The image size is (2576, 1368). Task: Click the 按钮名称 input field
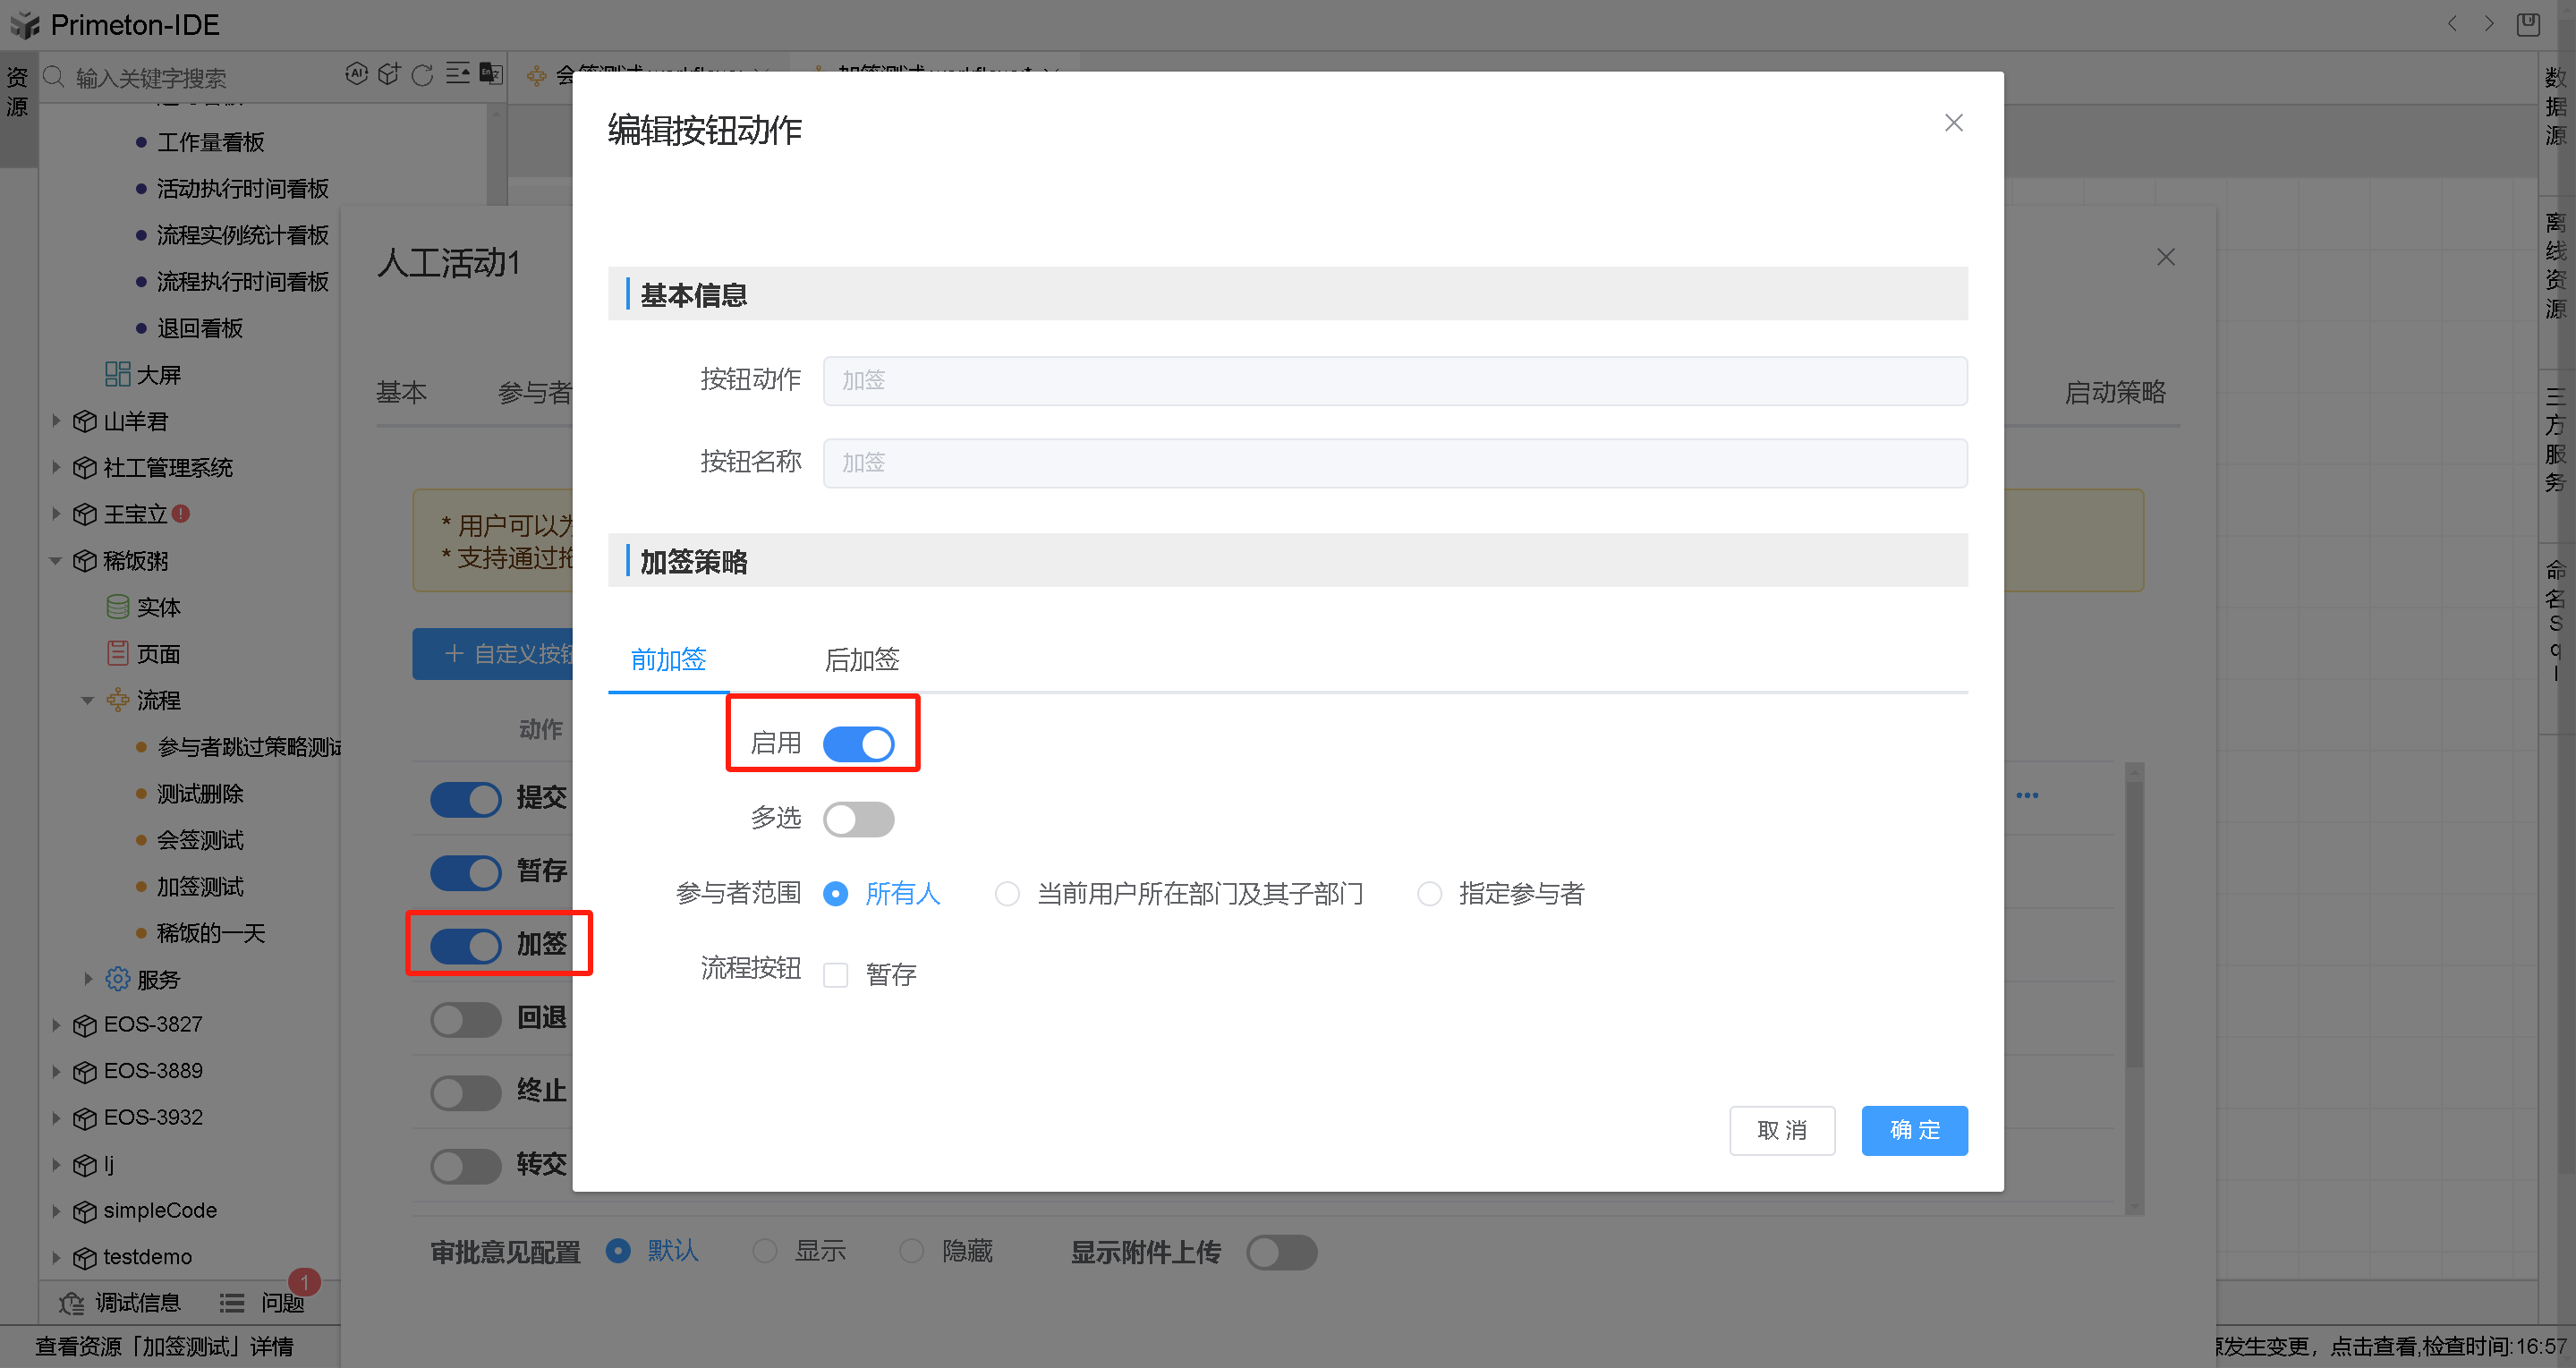[1394, 463]
